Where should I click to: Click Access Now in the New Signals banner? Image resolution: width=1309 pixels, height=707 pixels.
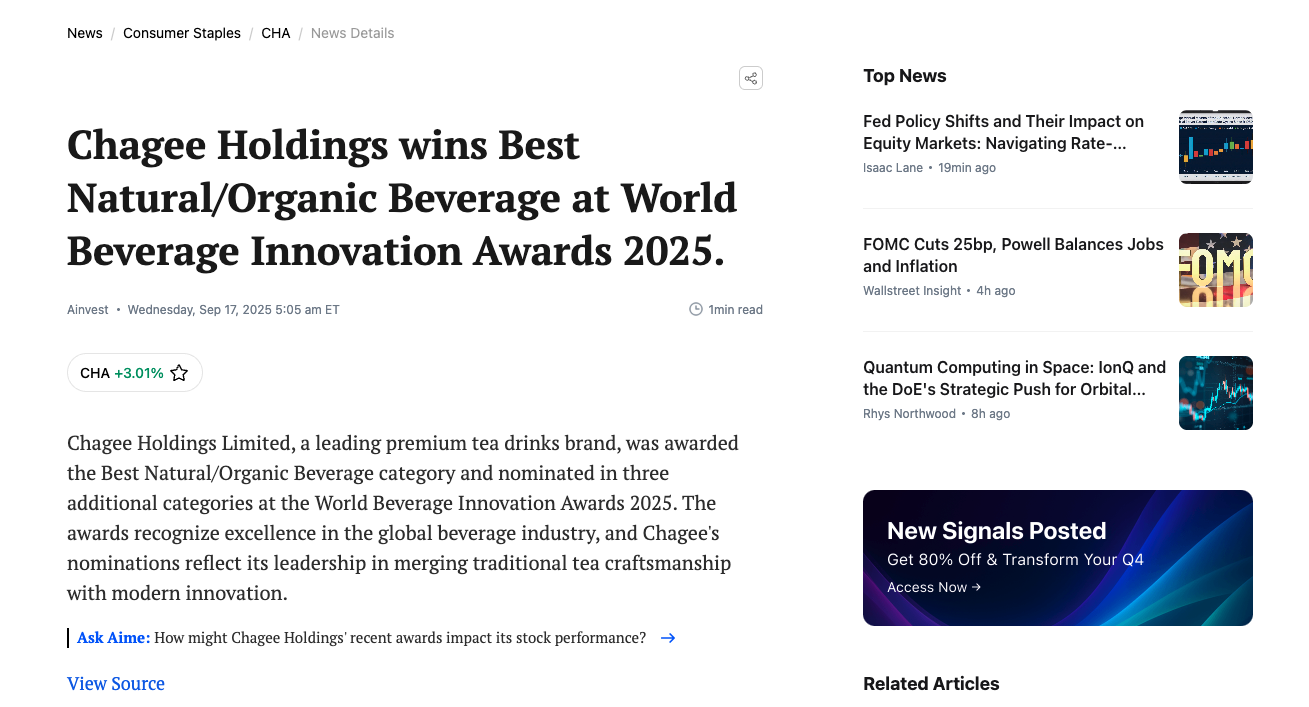(934, 587)
